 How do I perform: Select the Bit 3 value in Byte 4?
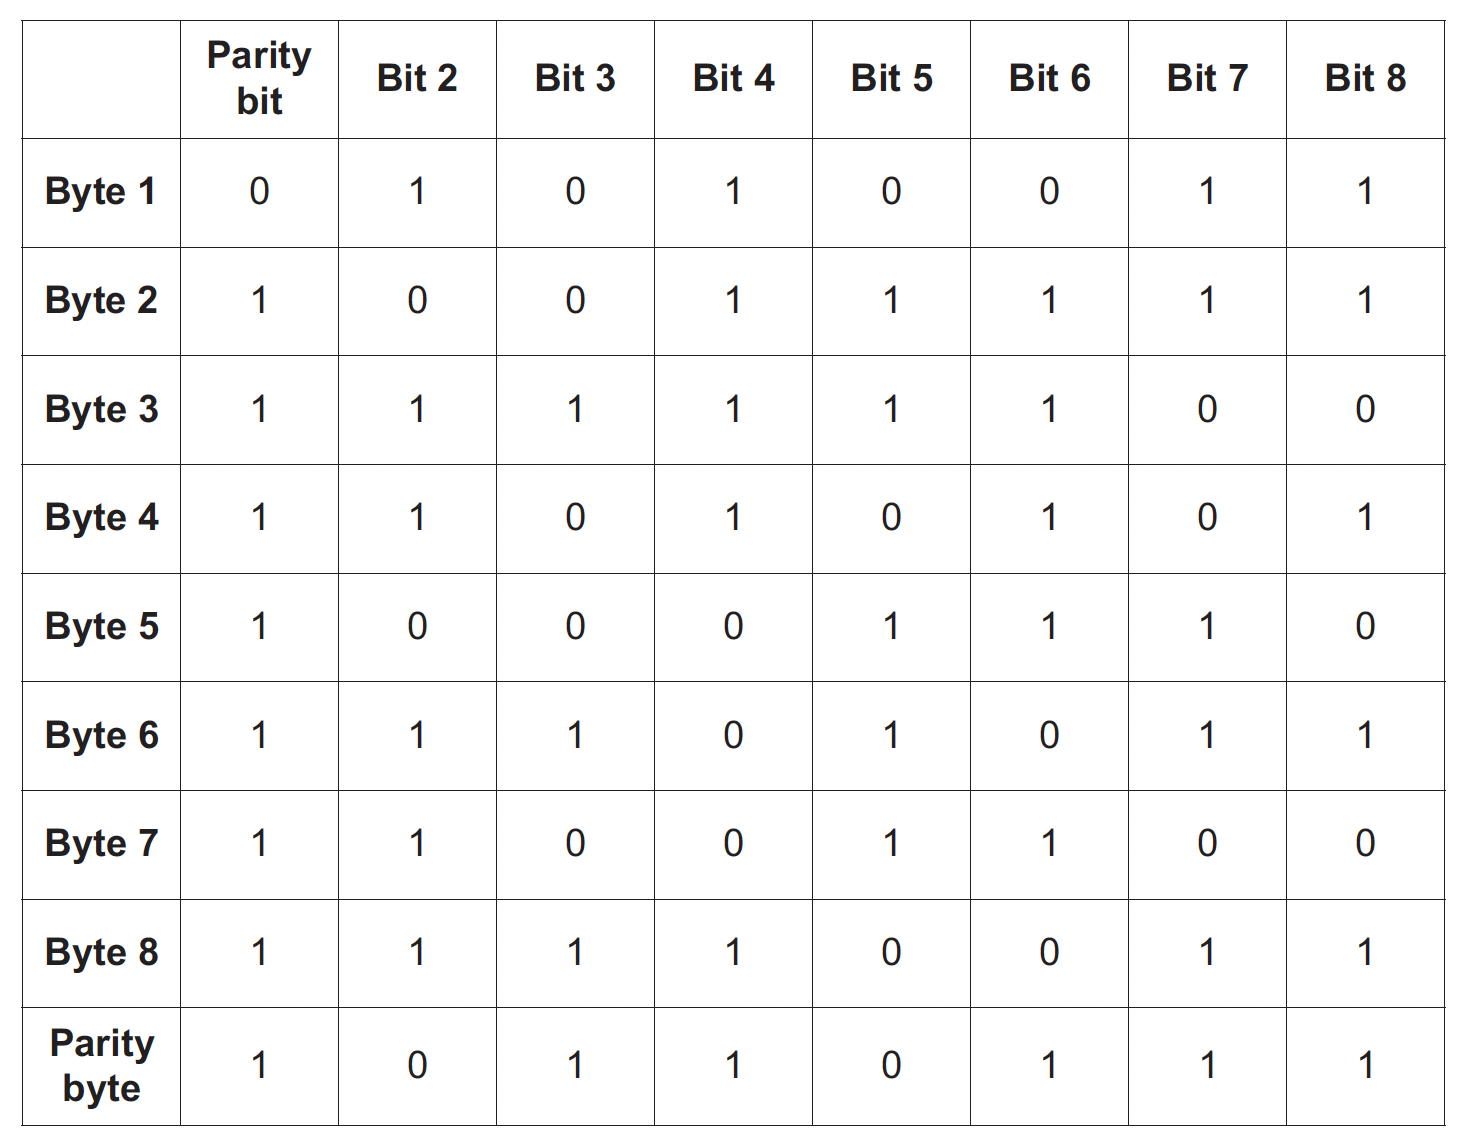[575, 518]
